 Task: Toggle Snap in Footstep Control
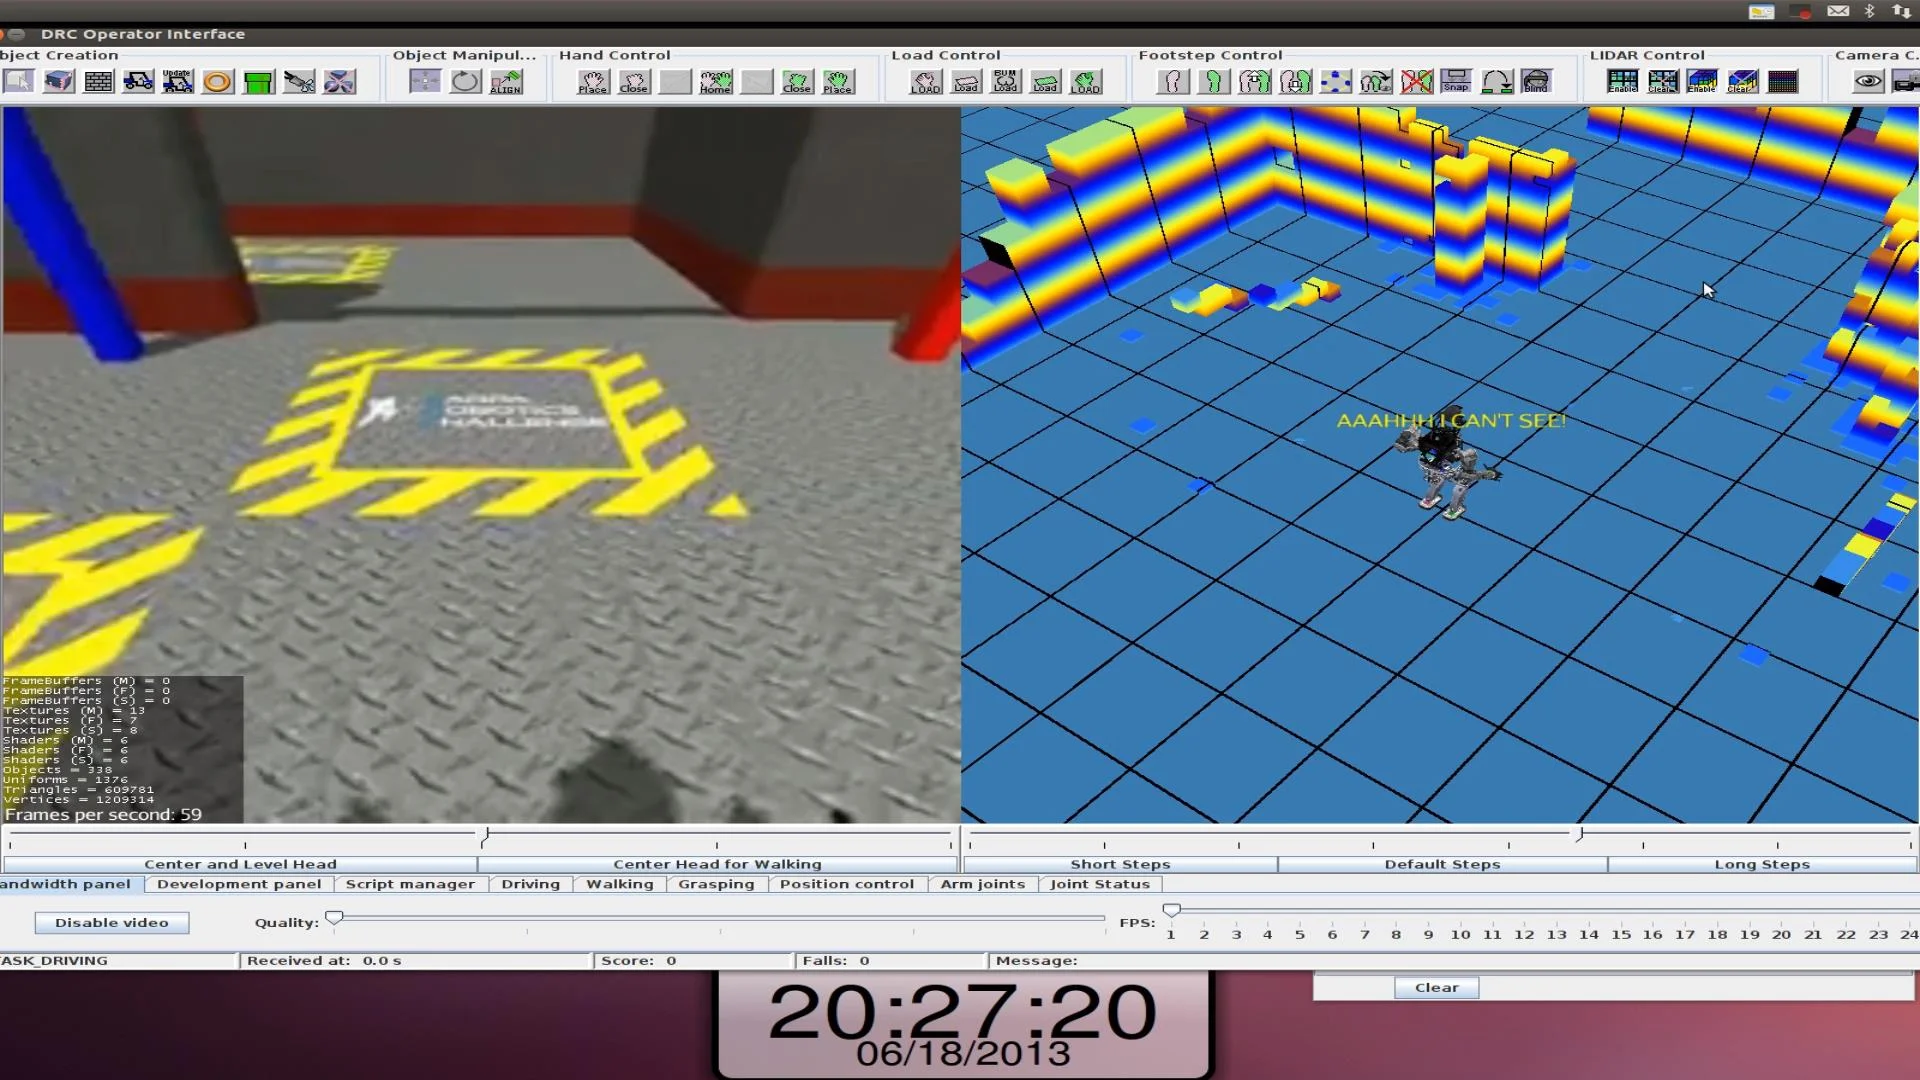point(1456,82)
